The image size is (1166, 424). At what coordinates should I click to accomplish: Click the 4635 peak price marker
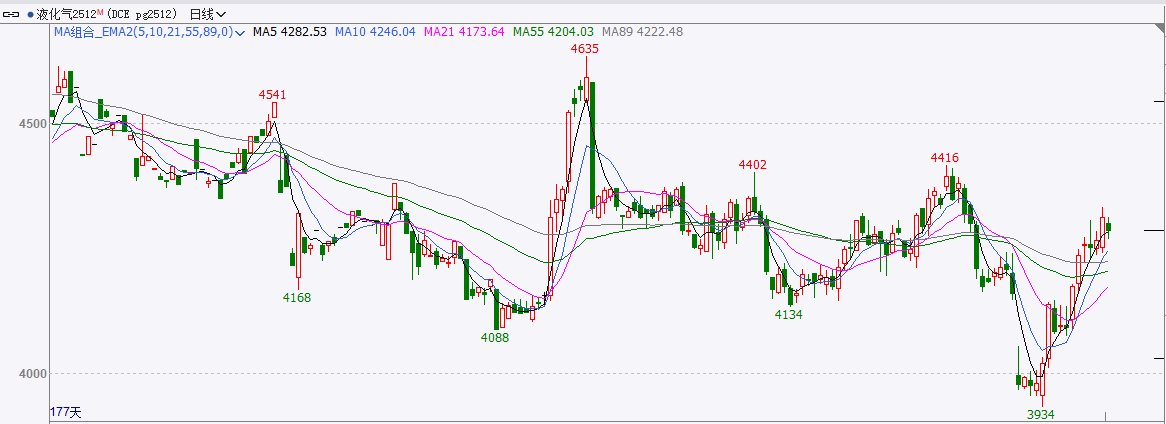point(584,48)
